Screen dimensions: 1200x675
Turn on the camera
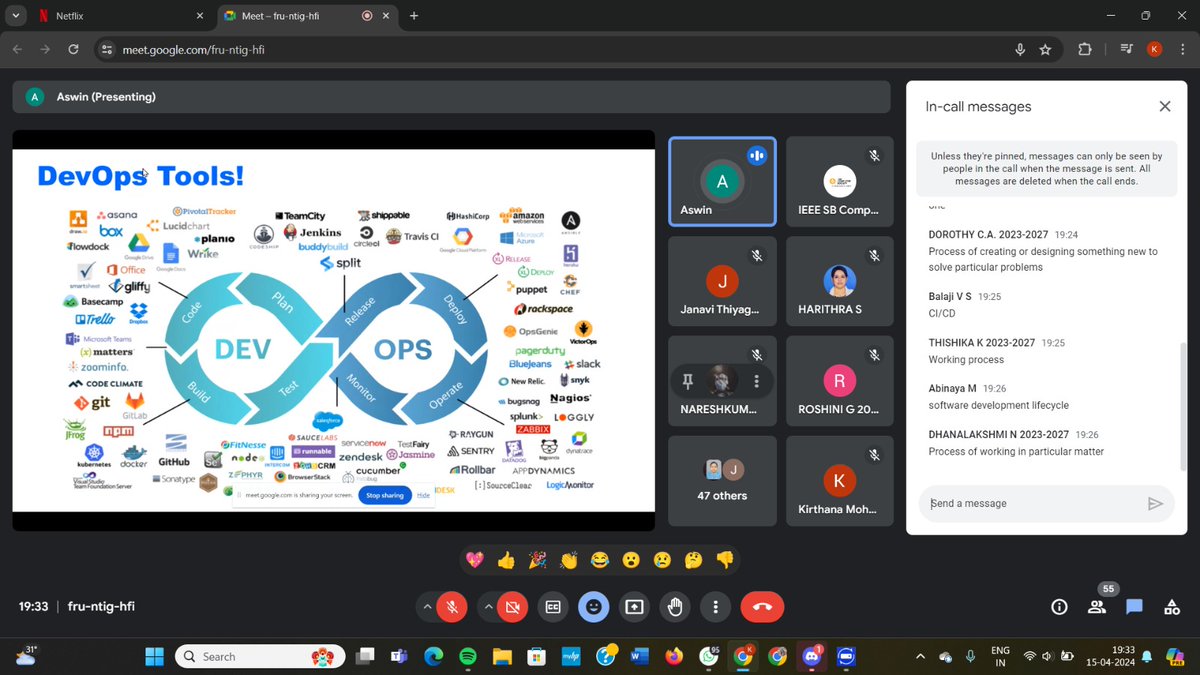pos(512,606)
